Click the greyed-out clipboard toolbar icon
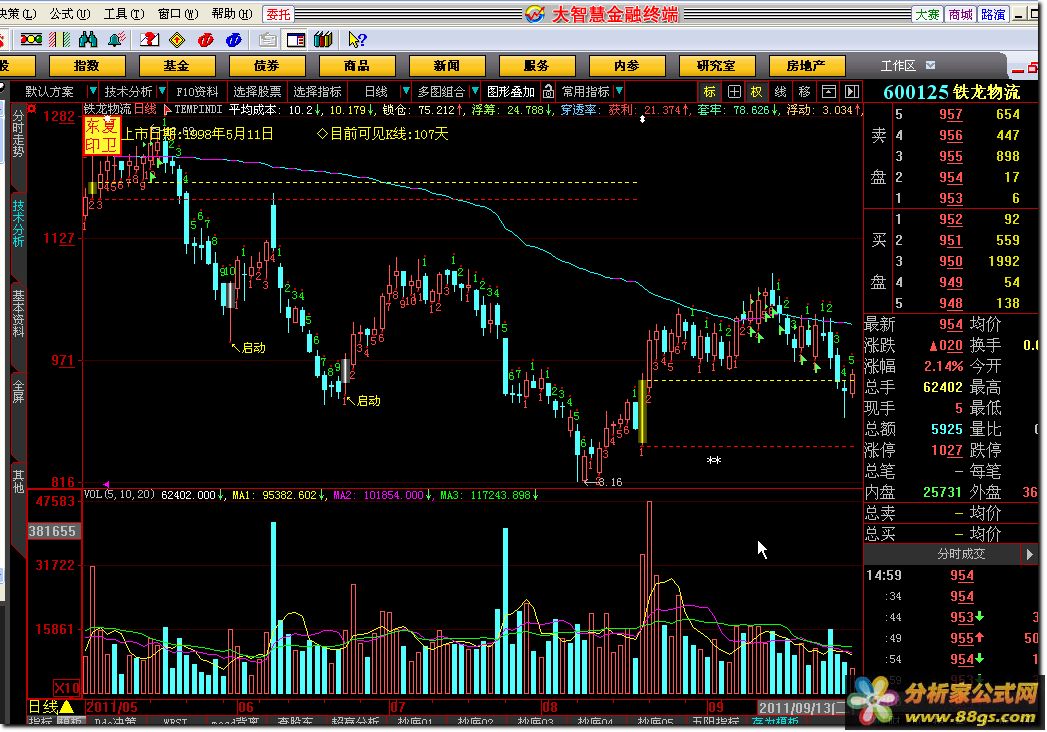1047x732 pixels. tap(267, 40)
